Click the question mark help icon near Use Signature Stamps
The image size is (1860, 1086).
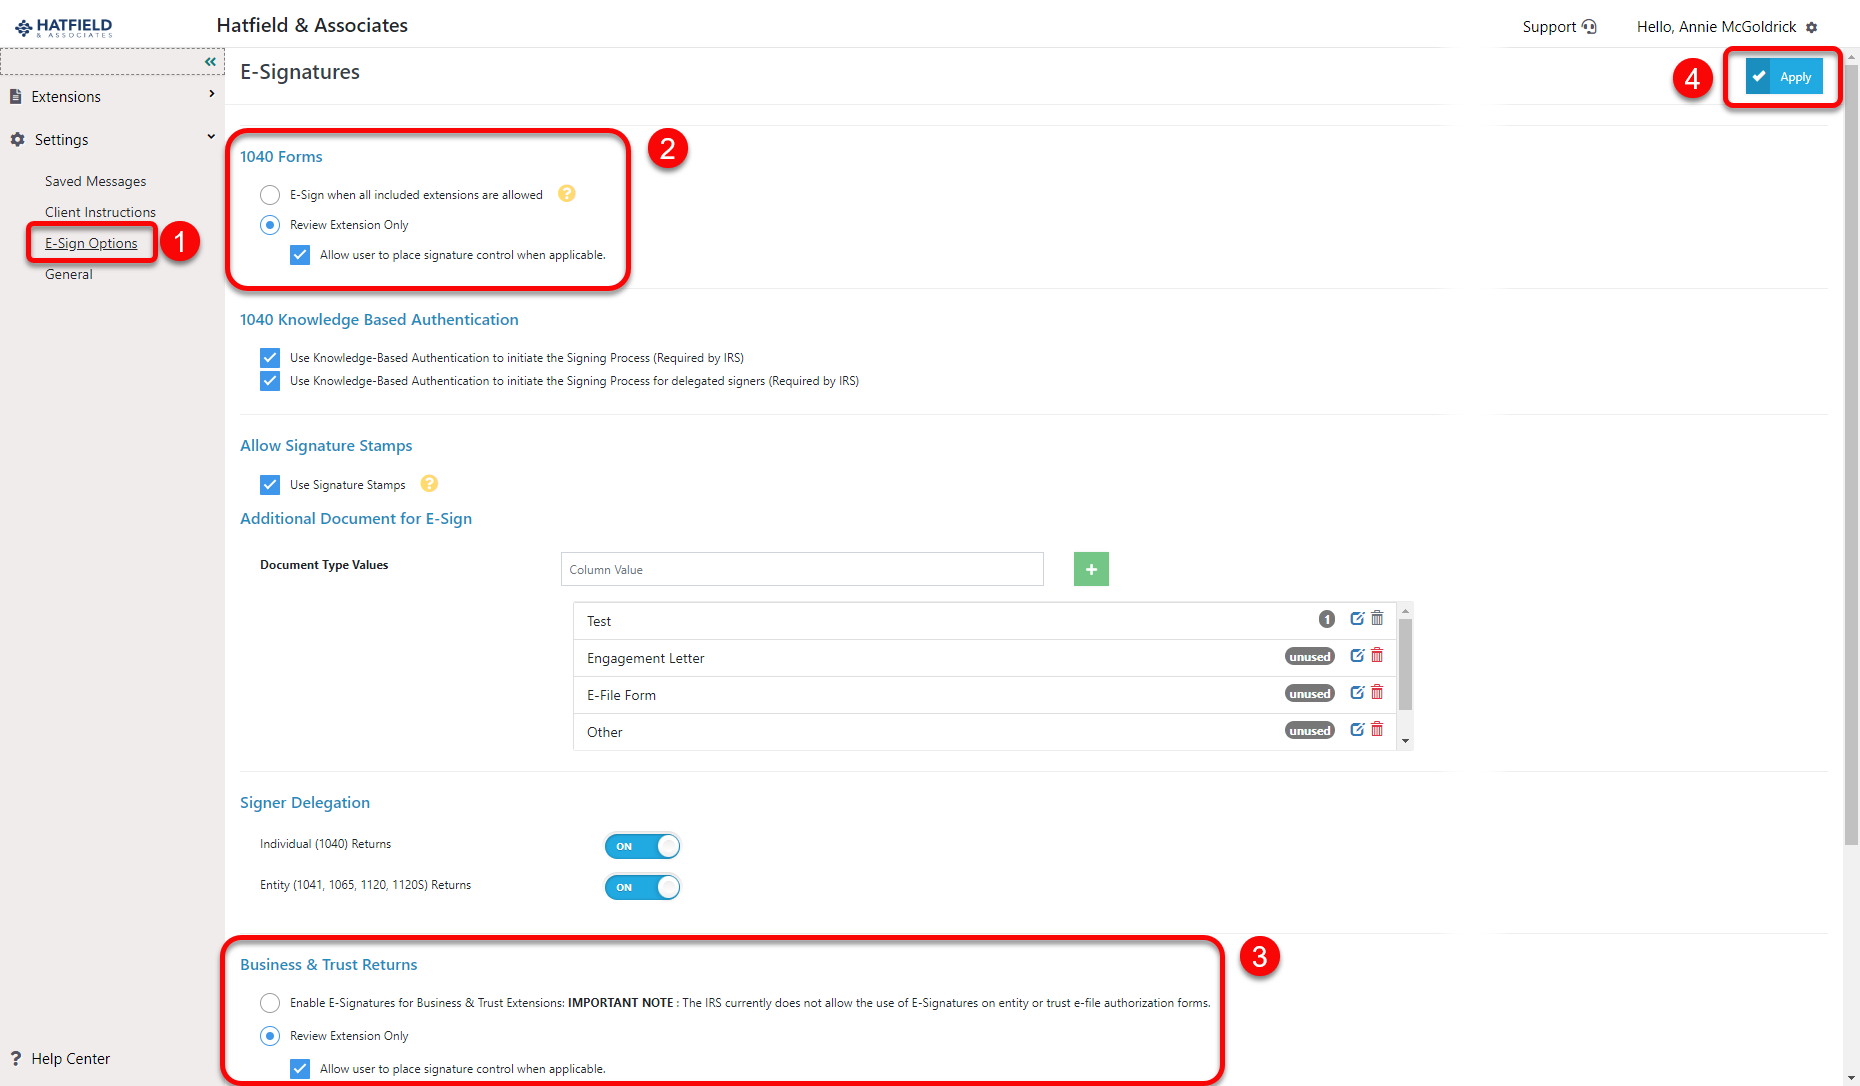(429, 484)
